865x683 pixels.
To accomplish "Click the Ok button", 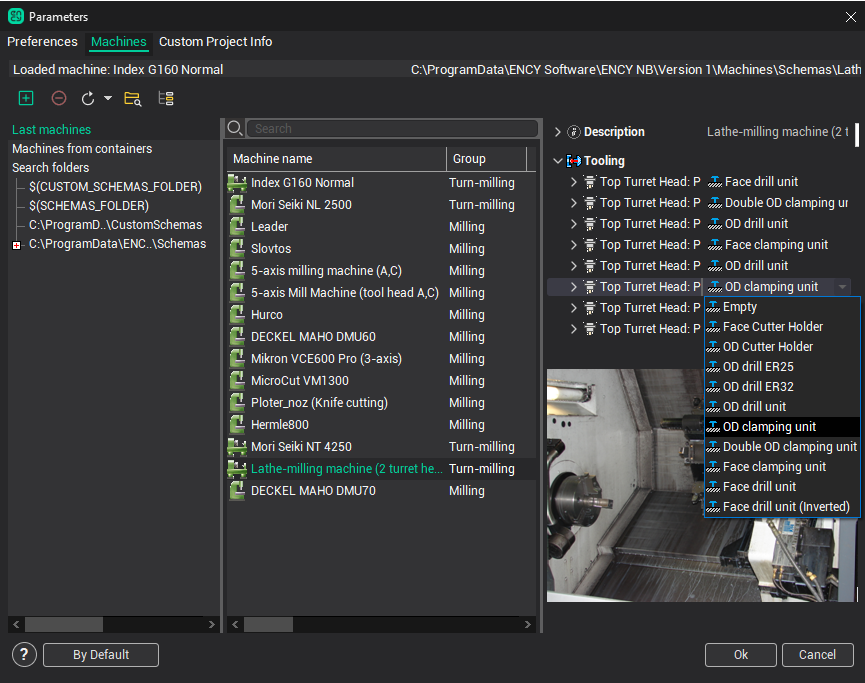I will click(x=740, y=655).
